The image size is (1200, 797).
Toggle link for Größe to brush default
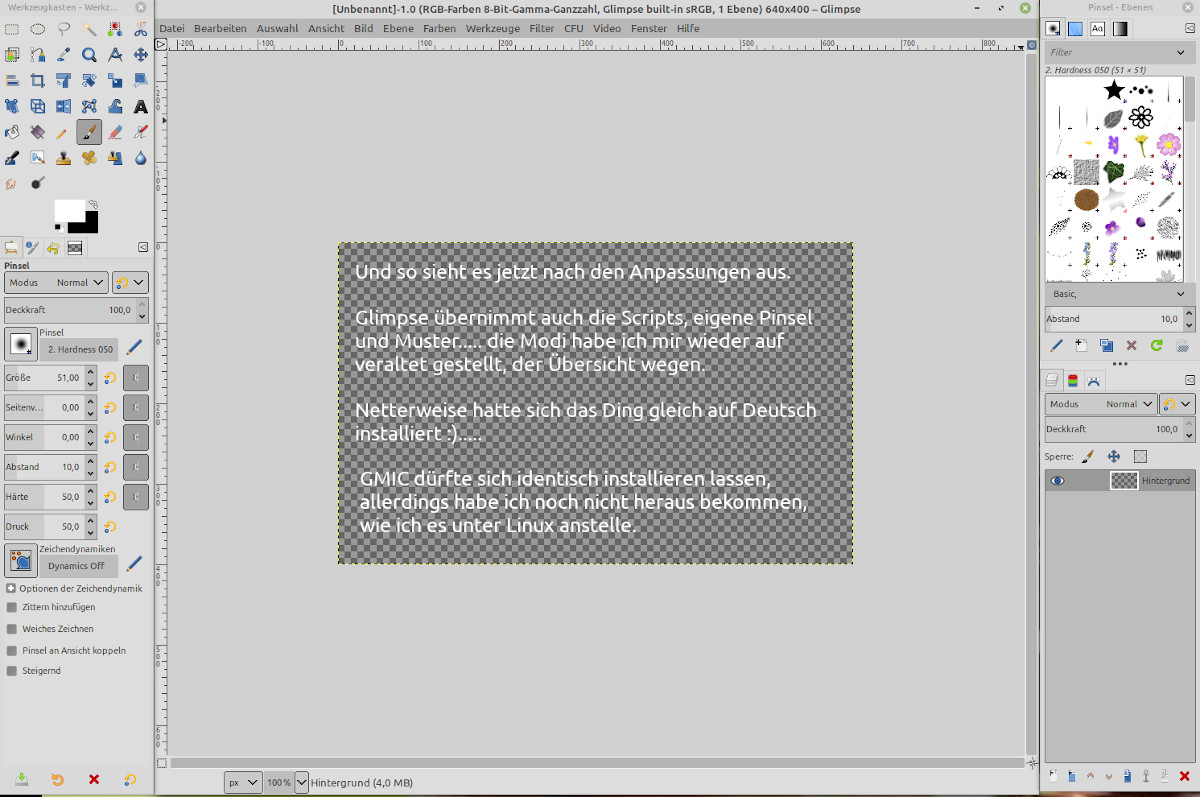(x=136, y=378)
